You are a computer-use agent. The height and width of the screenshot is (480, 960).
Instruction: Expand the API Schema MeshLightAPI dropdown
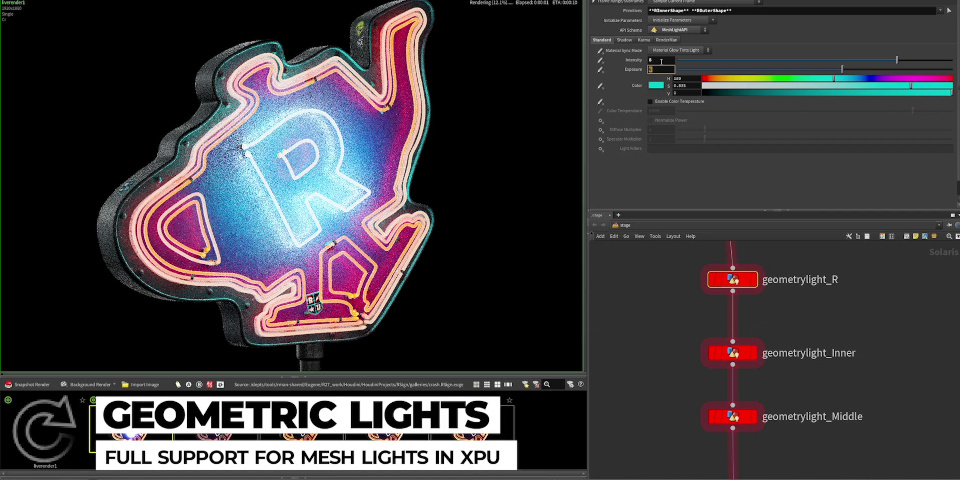pyautogui.click(x=681, y=30)
